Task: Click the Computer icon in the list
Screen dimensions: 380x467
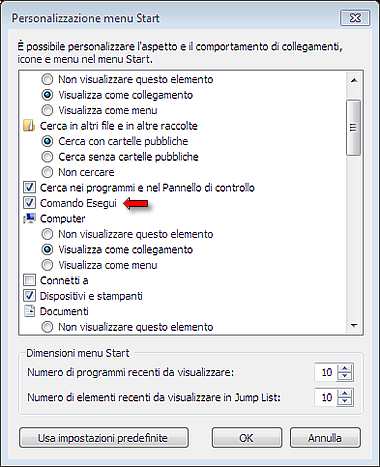Action: pos(29,219)
